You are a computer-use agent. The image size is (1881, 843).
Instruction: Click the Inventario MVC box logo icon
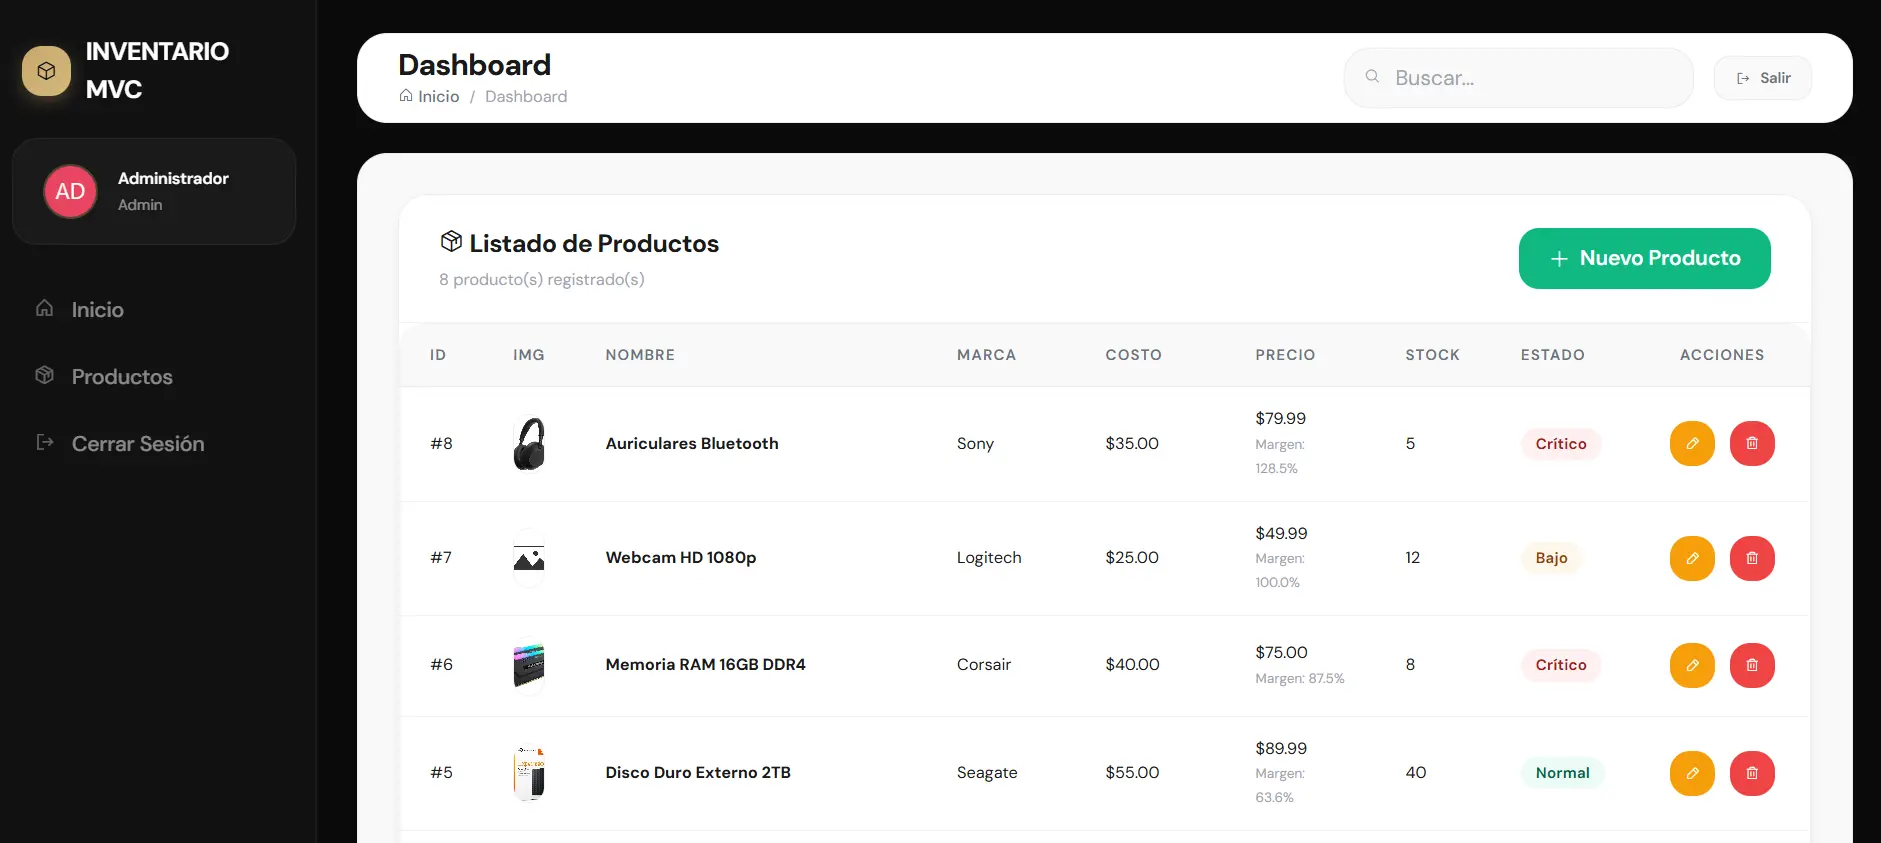[46, 71]
